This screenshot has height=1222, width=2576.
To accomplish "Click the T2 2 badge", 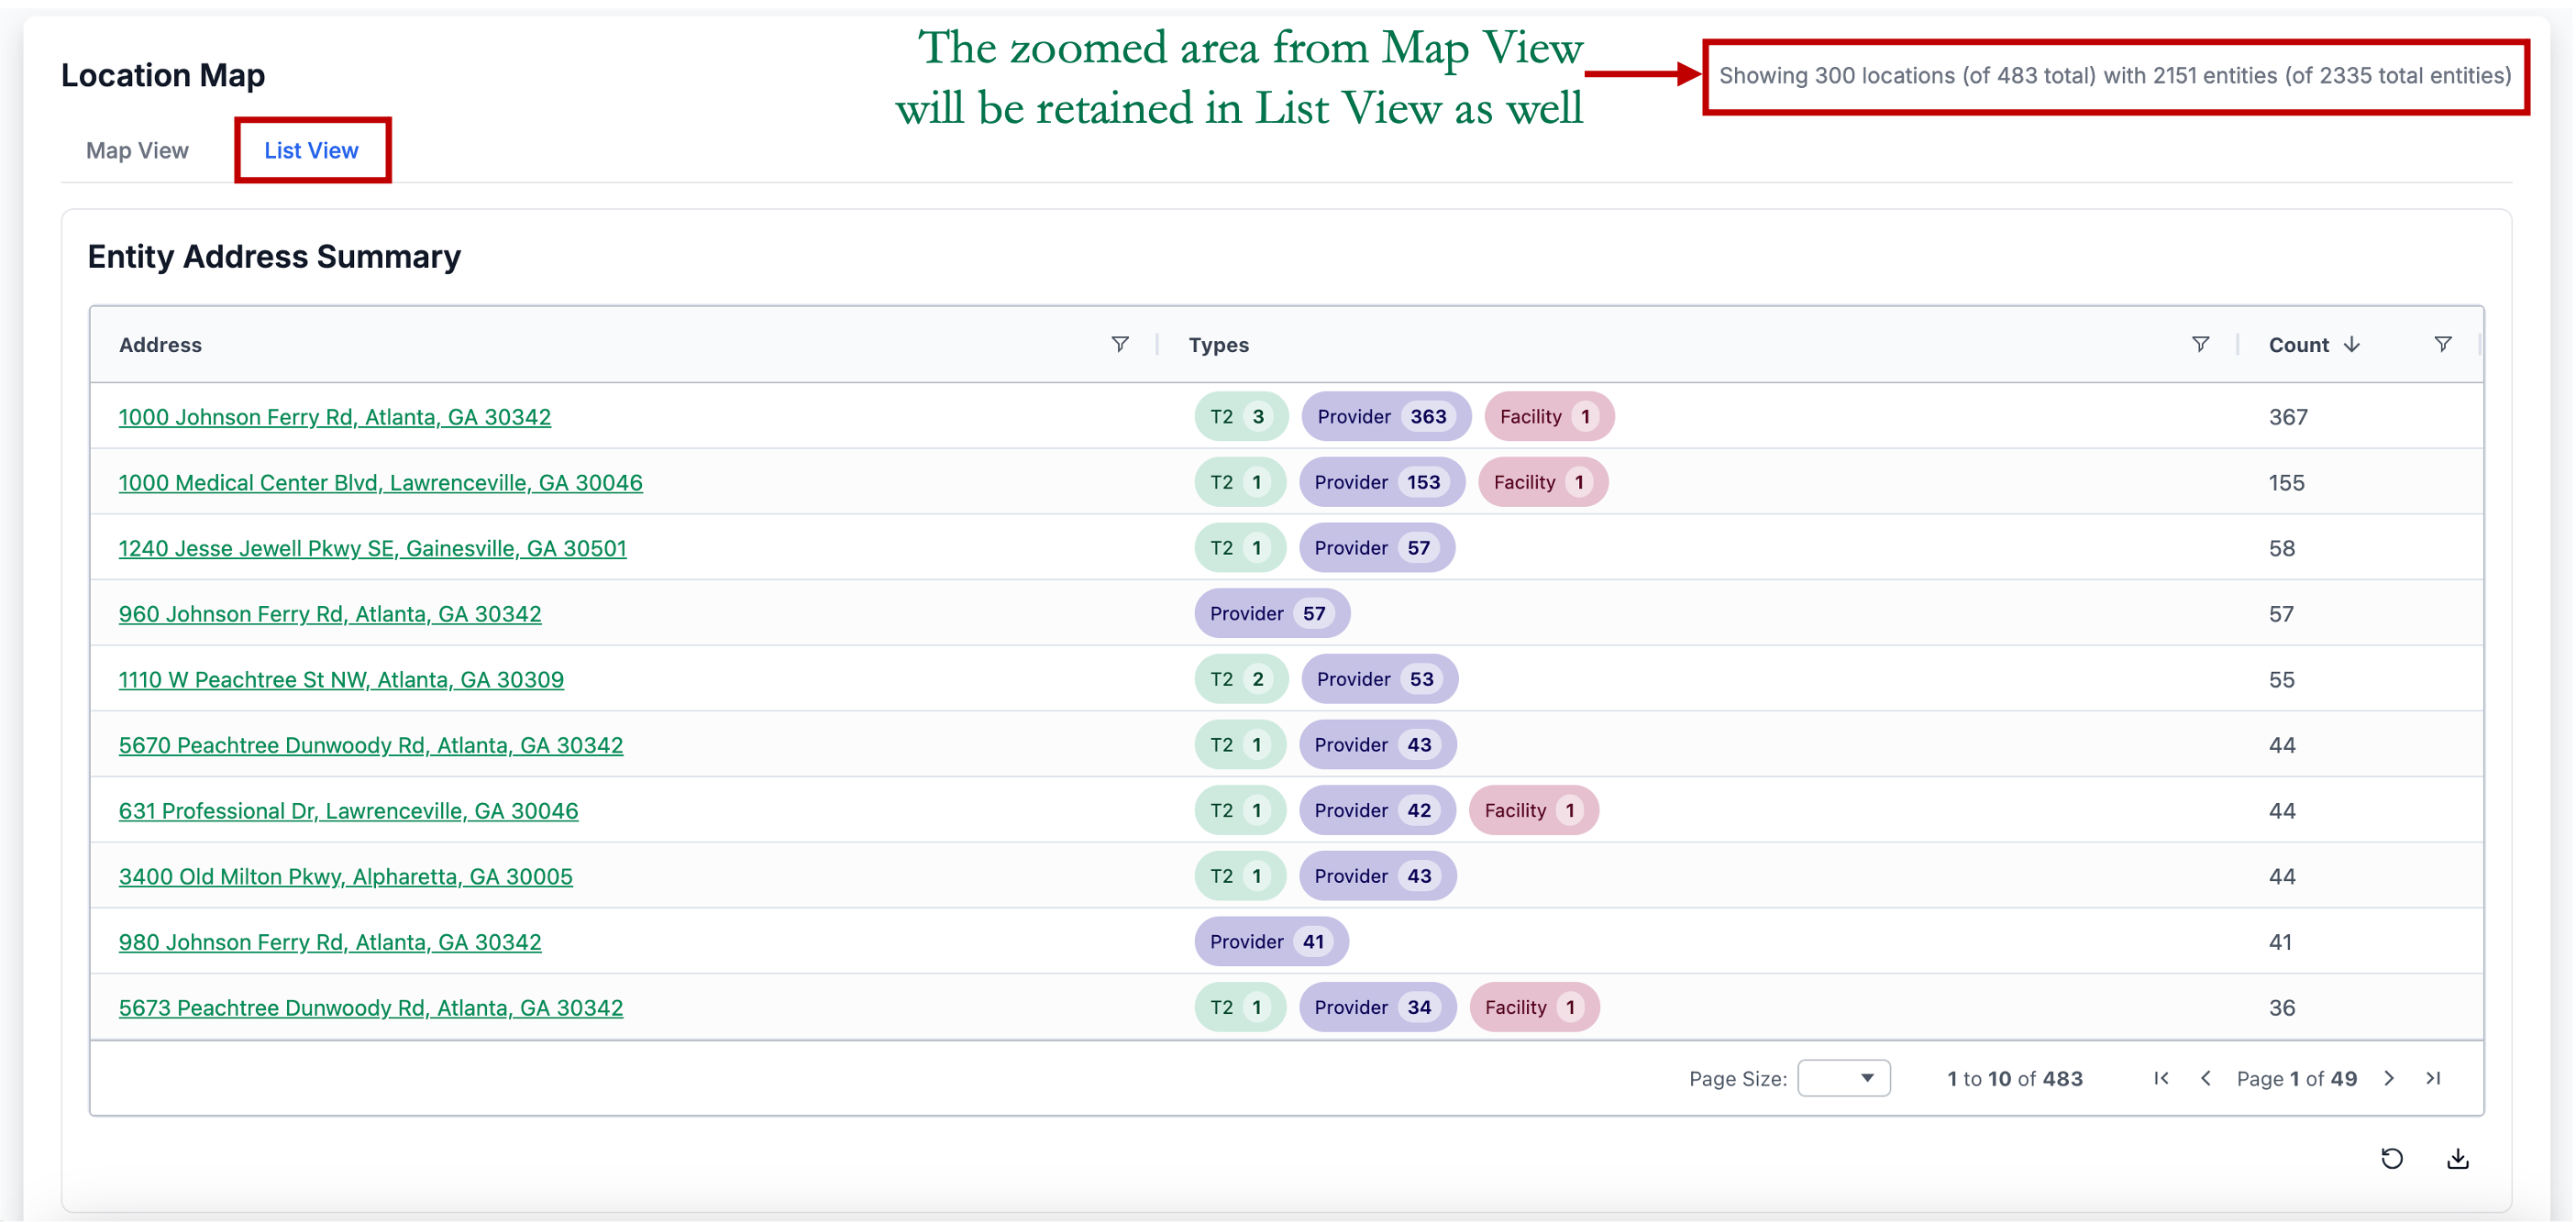I will (1239, 679).
